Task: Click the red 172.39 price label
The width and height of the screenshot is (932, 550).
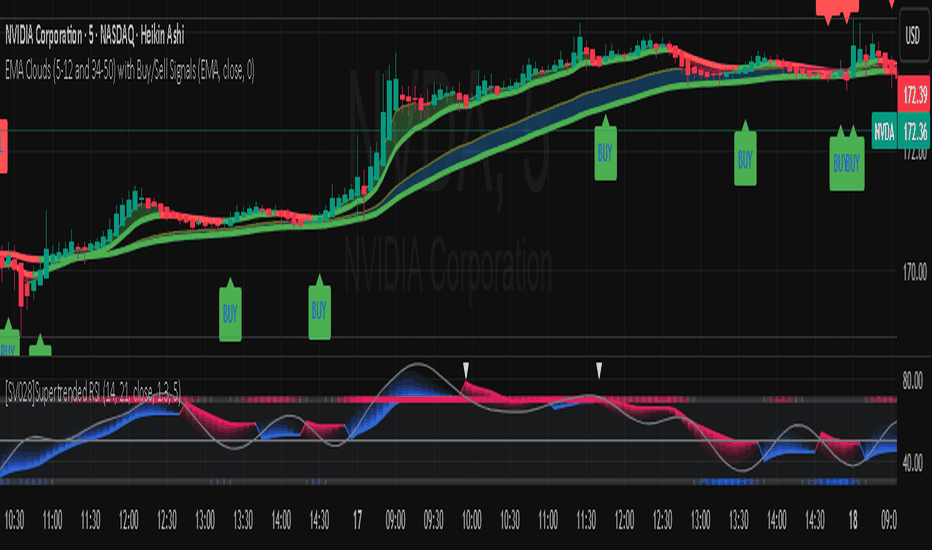Action: pos(914,95)
